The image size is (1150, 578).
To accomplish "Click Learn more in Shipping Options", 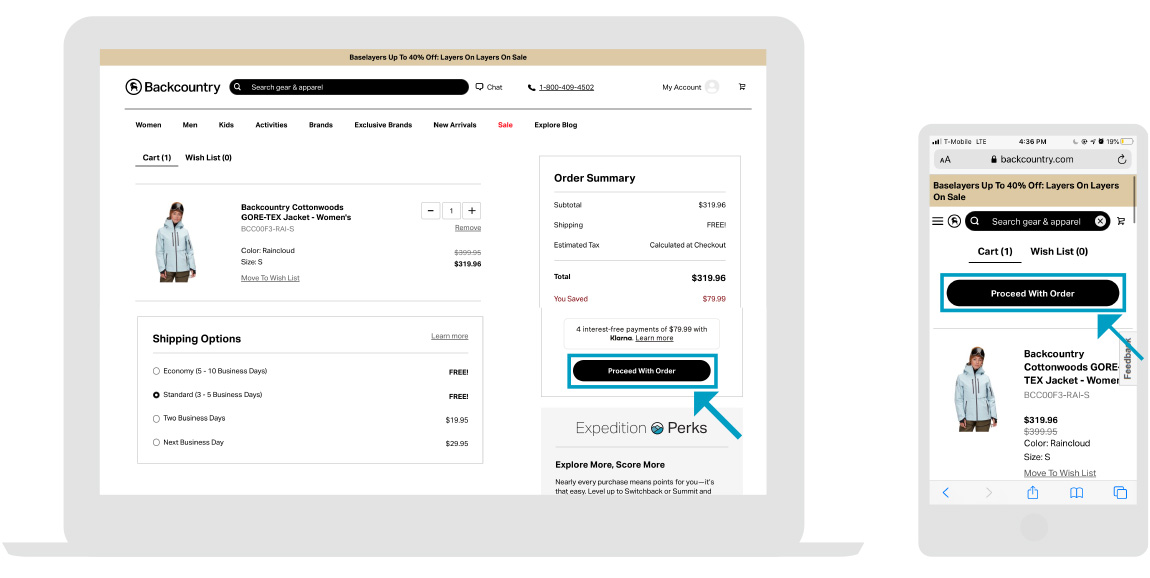I will click(450, 336).
